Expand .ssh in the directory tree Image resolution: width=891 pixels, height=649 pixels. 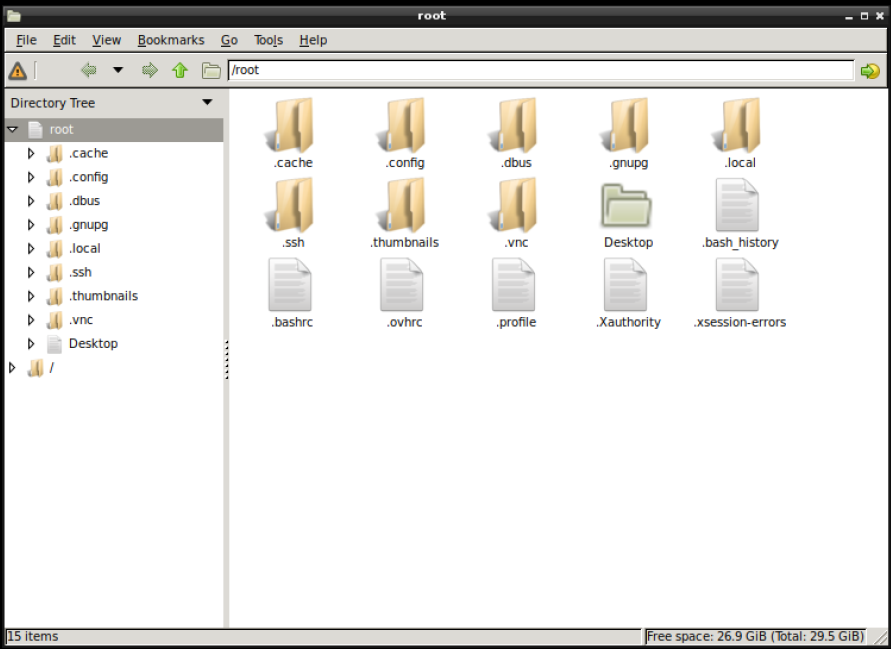31,273
